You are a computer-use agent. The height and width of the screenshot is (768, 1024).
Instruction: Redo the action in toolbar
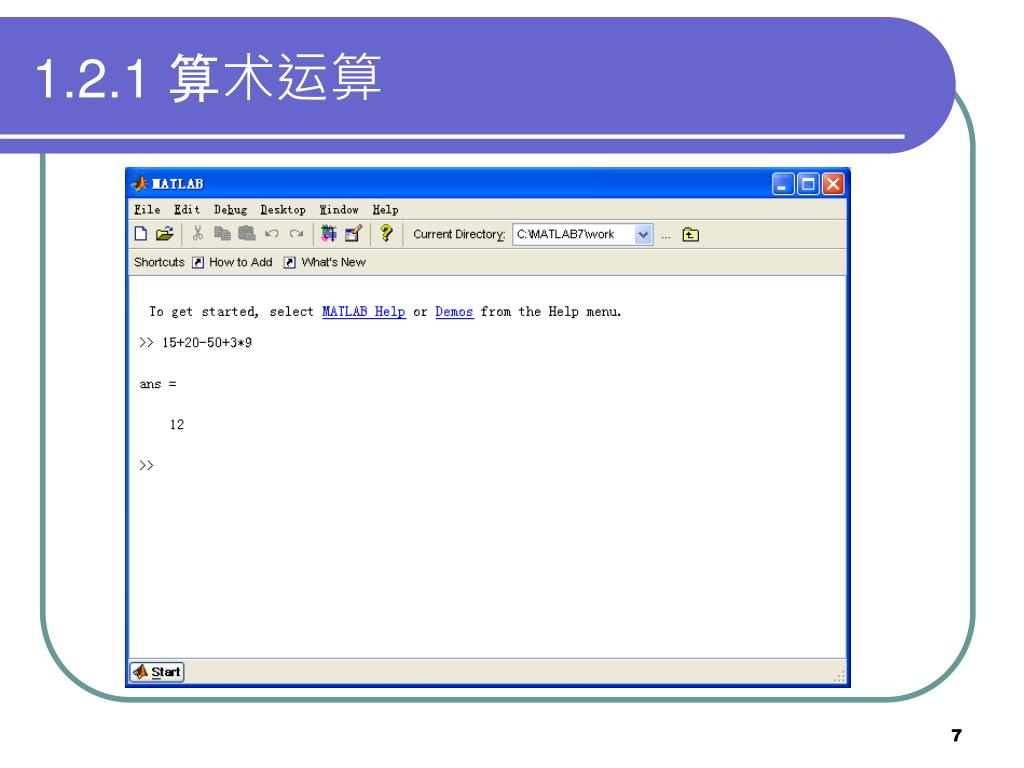point(296,234)
